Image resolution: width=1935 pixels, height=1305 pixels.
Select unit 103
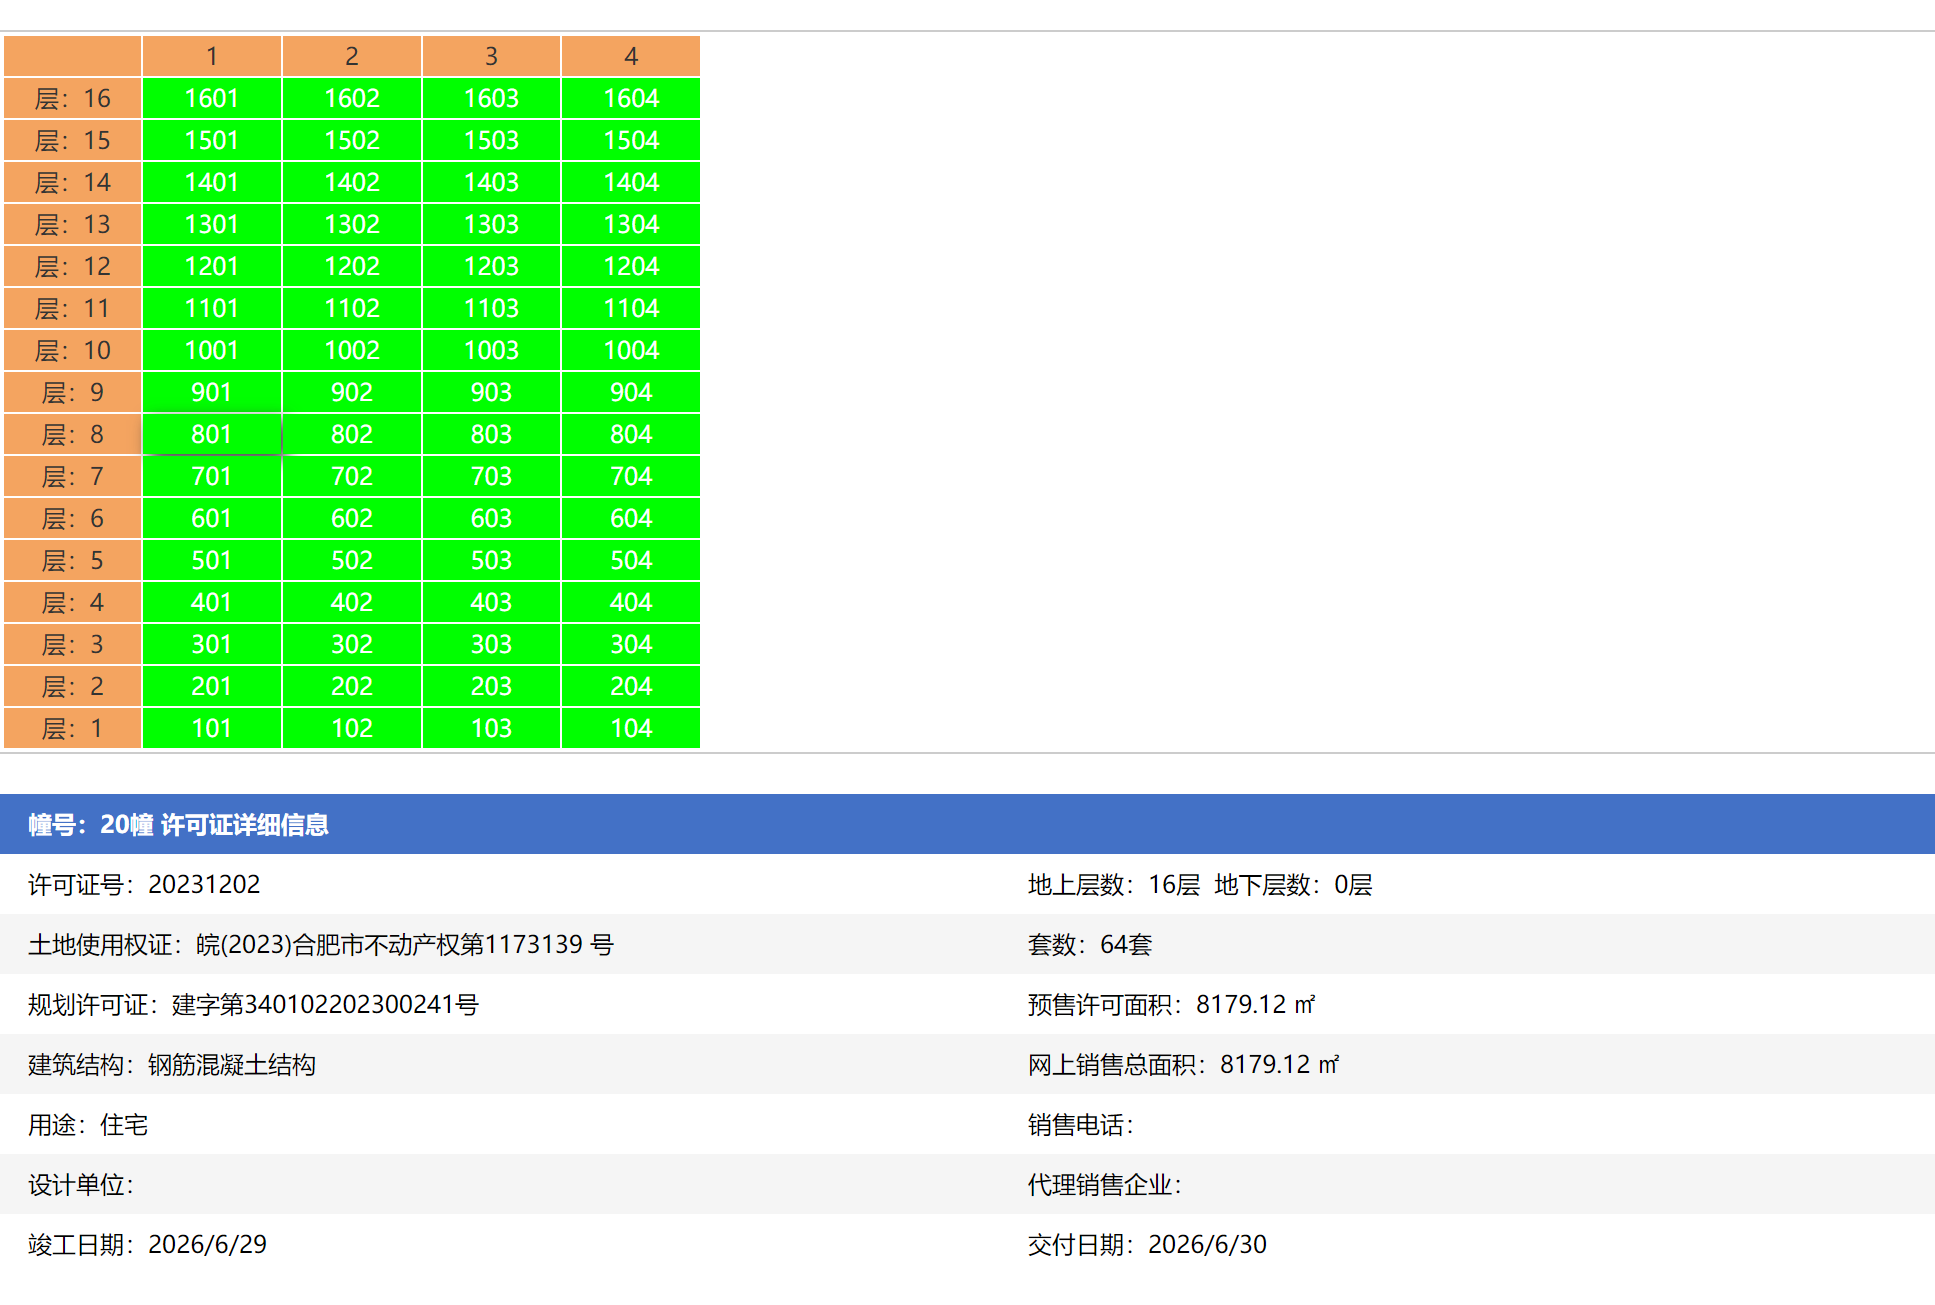tap(491, 728)
